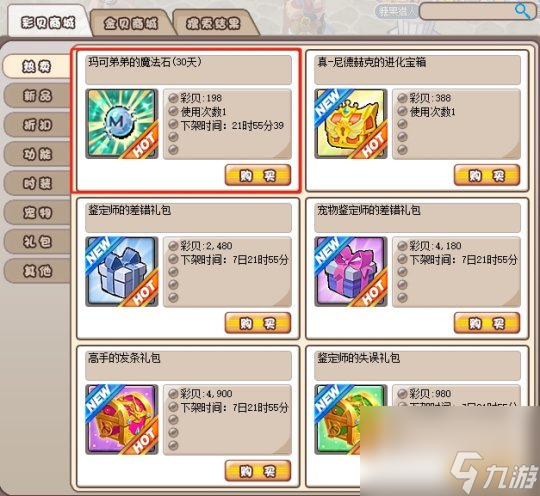
Task: Switch to the 金贝商城 tab
Action: [x=131, y=23]
